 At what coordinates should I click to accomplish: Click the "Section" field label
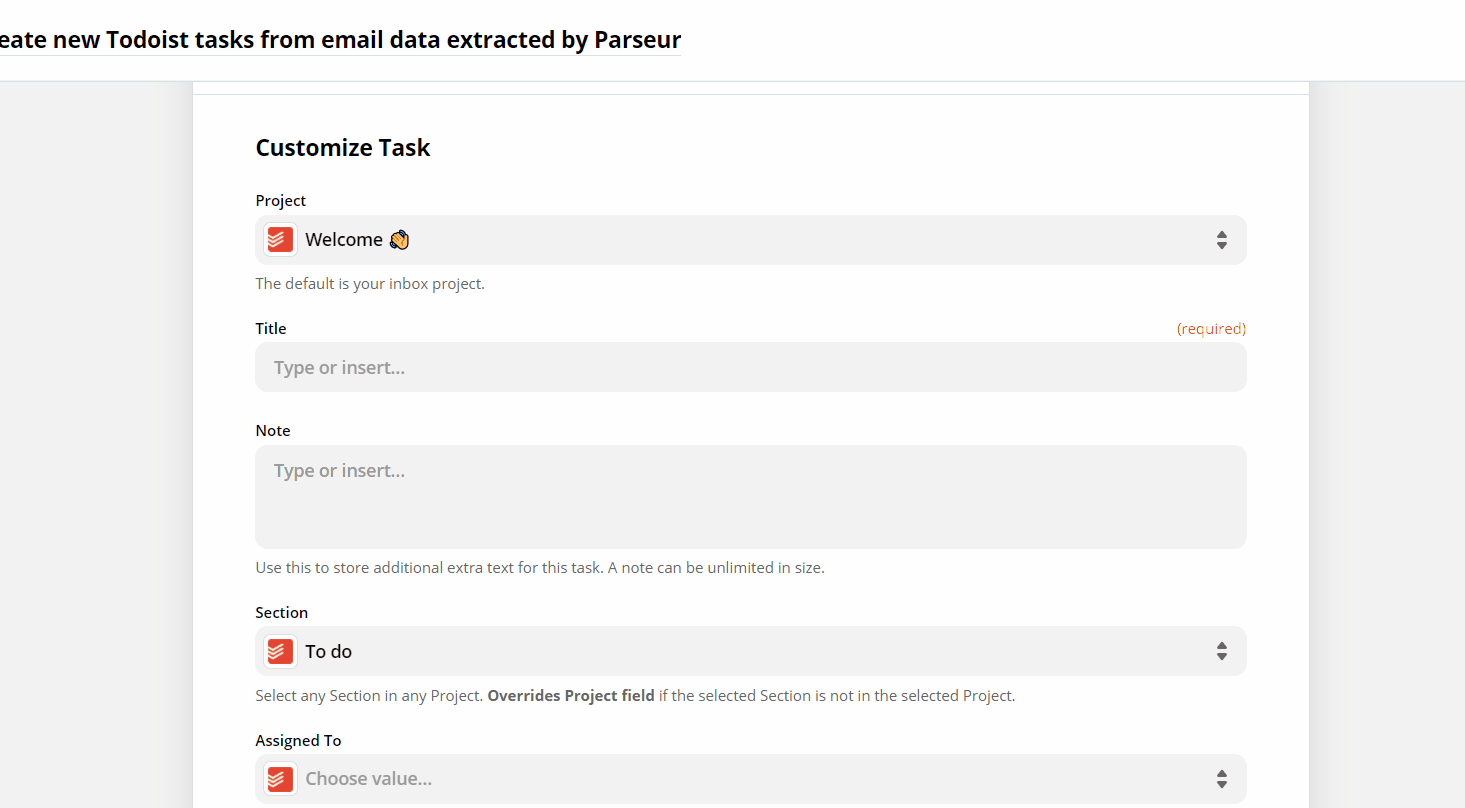tap(281, 612)
